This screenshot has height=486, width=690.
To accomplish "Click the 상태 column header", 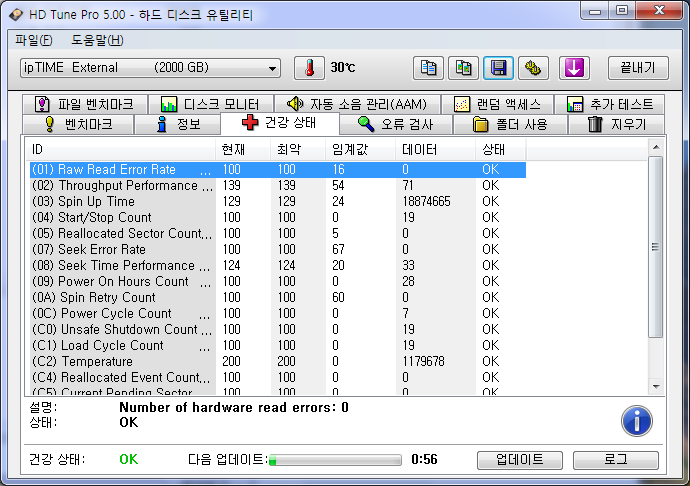I will (x=500, y=150).
